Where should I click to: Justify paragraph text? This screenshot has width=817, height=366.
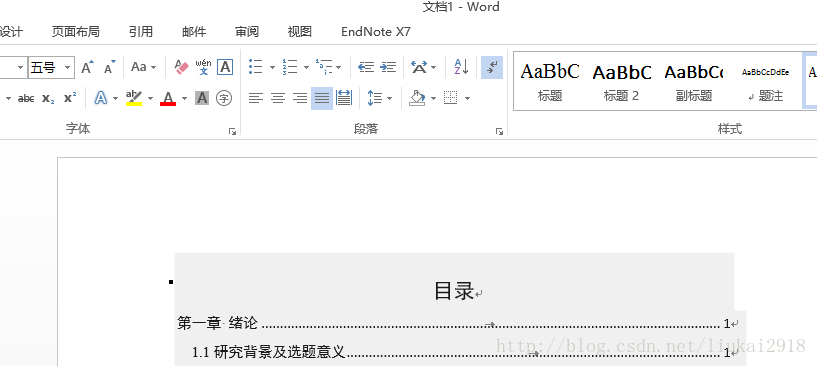322,98
